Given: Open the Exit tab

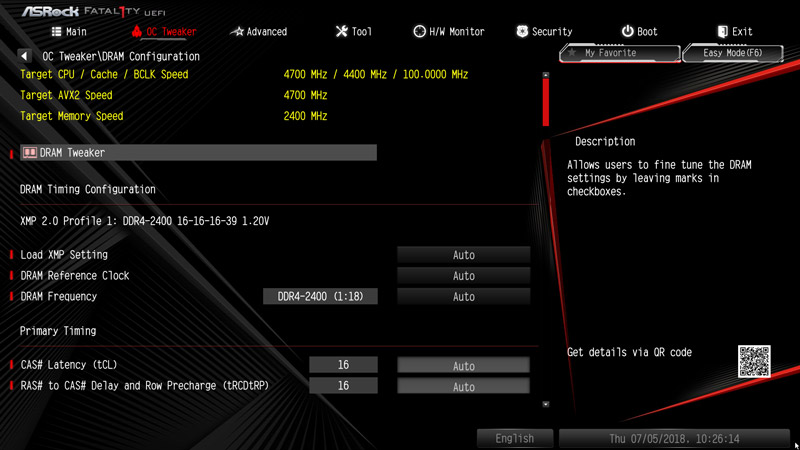Looking at the screenshot, I should click(735, 32).
